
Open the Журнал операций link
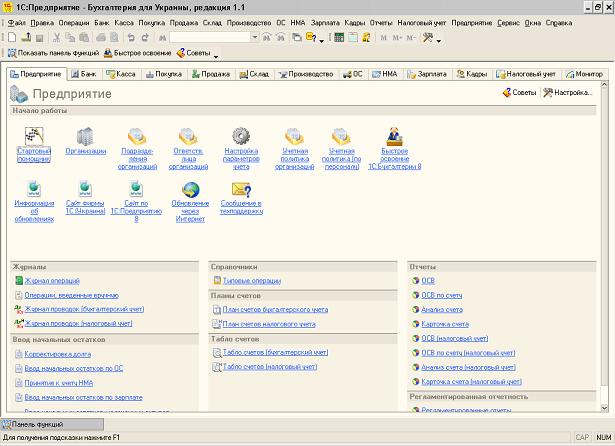pyautogui.click(x=52, y=281)
